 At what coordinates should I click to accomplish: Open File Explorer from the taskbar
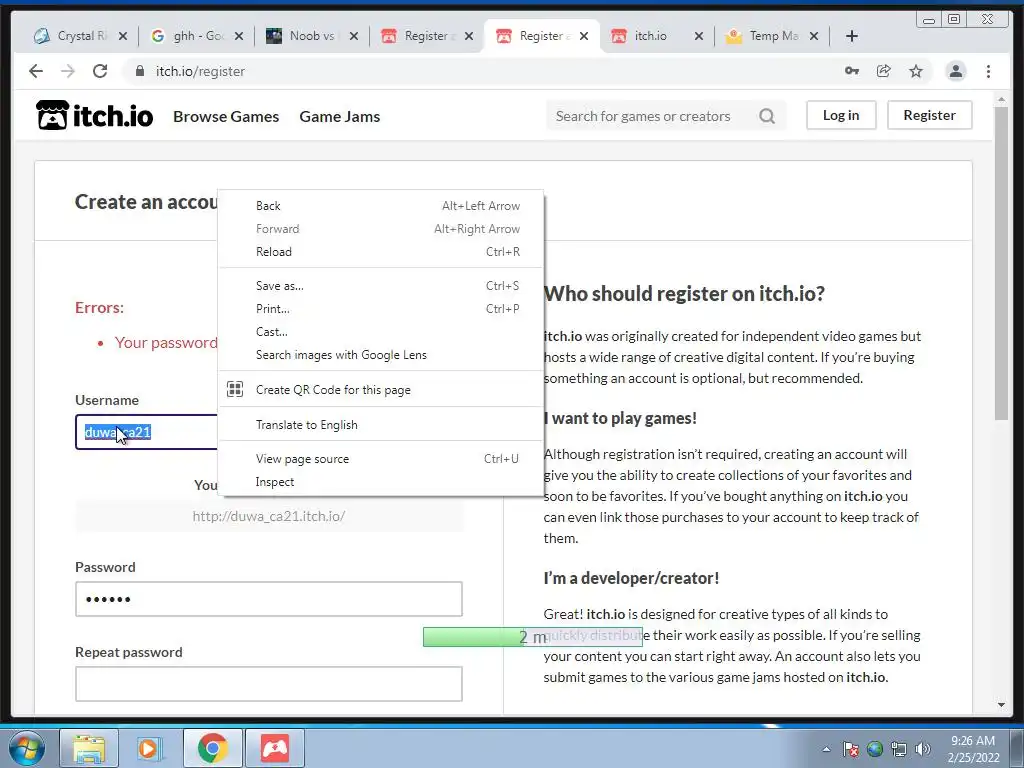click(x=89, y=748)
